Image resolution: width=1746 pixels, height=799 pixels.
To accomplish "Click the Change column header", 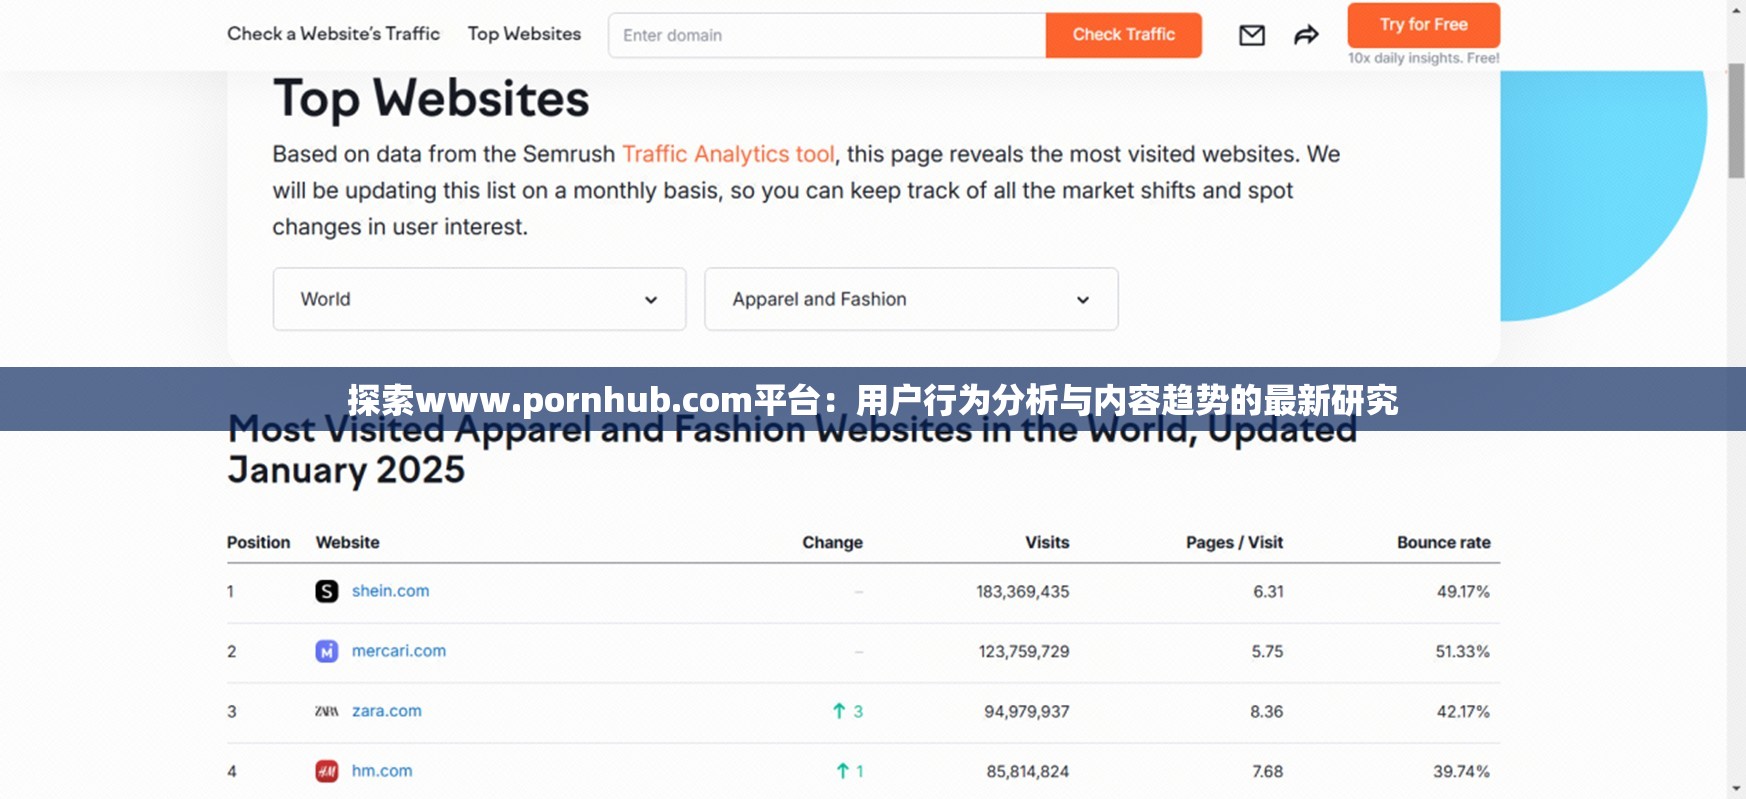I will coord(832,542).
